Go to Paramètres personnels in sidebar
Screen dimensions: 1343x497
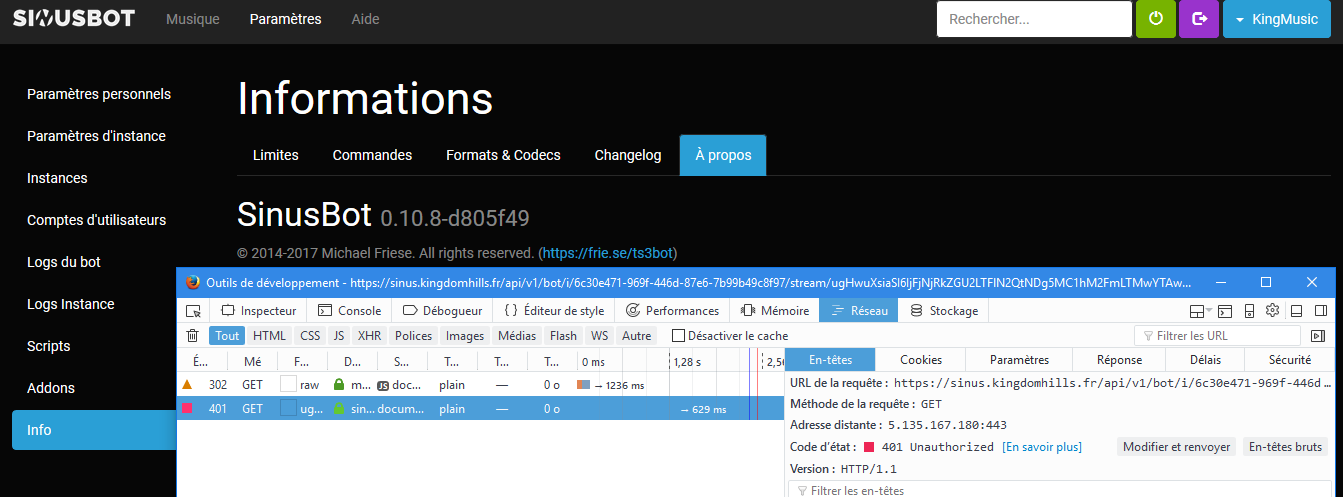[x=99, y=94]
